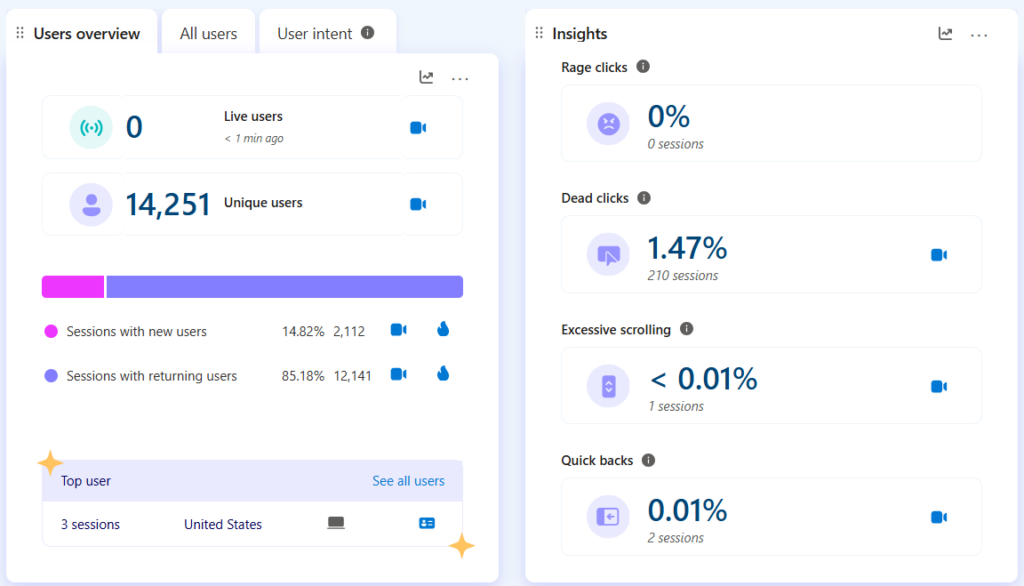This screenshot has width=1024, height=586.
Task: Open recordings for Unique users
Action: [x=418, y=204]
